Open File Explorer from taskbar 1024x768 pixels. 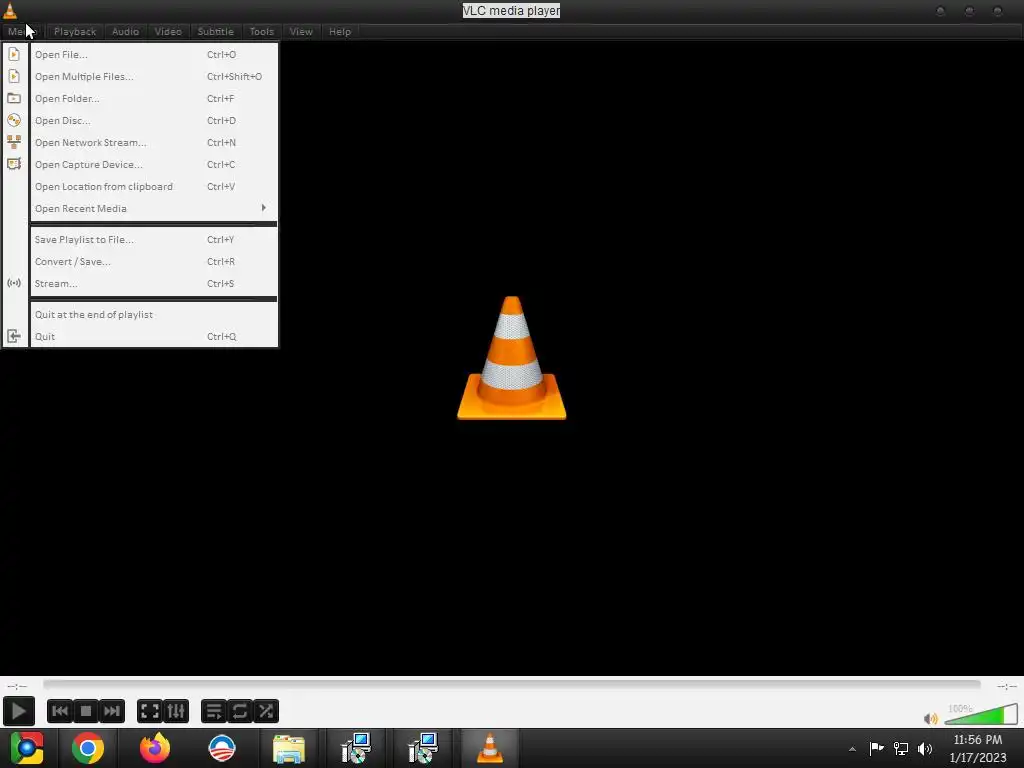point(289,749)
